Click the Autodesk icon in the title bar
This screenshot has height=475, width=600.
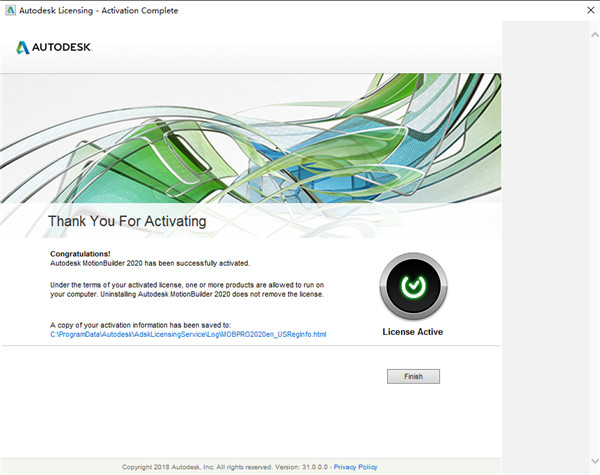click(x=10, y=10)
